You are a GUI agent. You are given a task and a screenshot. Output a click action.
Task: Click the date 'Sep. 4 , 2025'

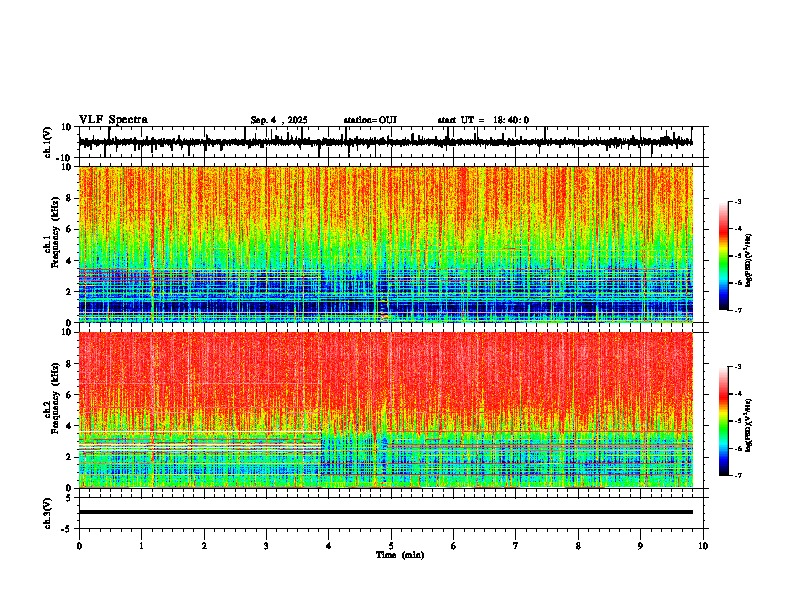(279, 120)
